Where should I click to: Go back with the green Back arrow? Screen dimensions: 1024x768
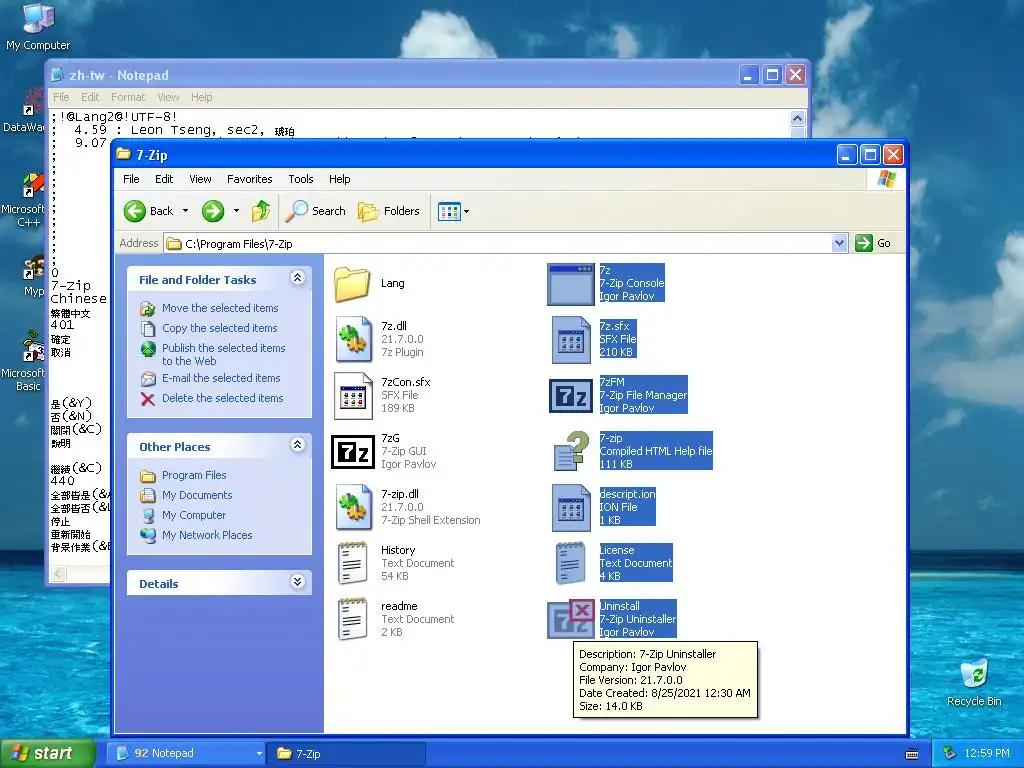tap(135, 211)
